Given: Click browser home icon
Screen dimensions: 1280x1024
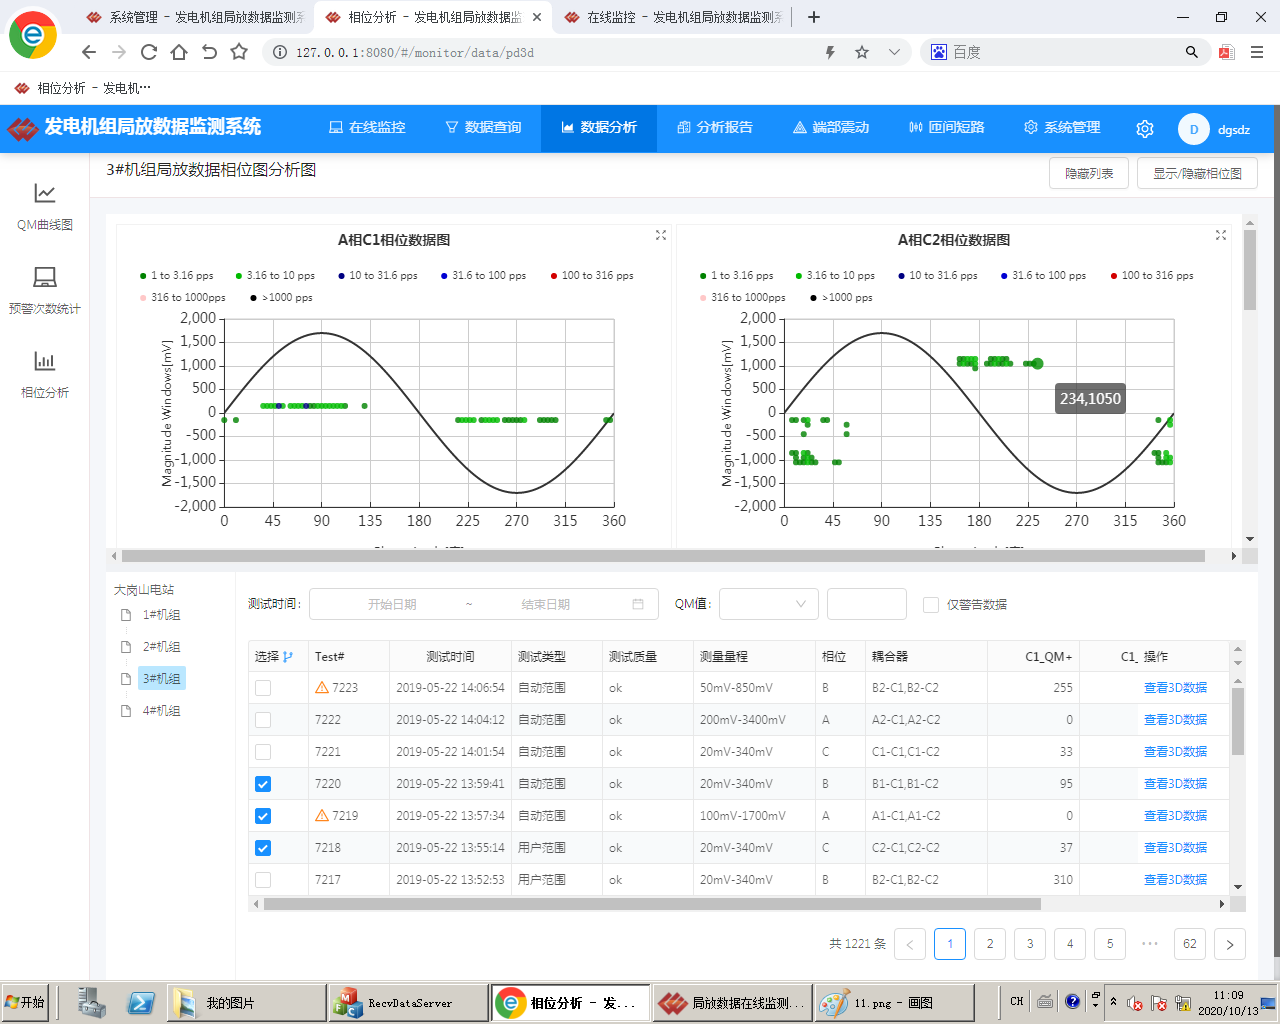Looking at the screenshot, I should pyautogui.click(x=179, y=52).
